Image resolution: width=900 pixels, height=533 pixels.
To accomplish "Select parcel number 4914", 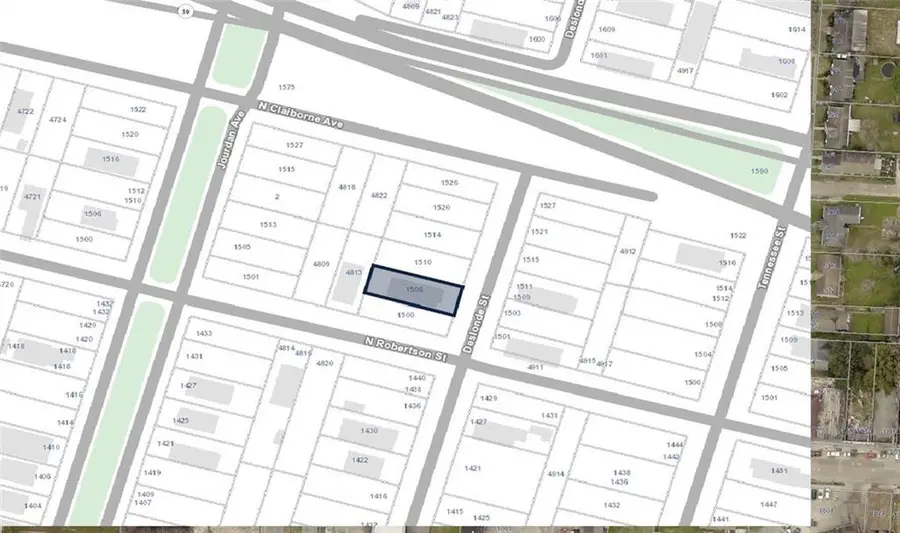I will click(556, 474).
